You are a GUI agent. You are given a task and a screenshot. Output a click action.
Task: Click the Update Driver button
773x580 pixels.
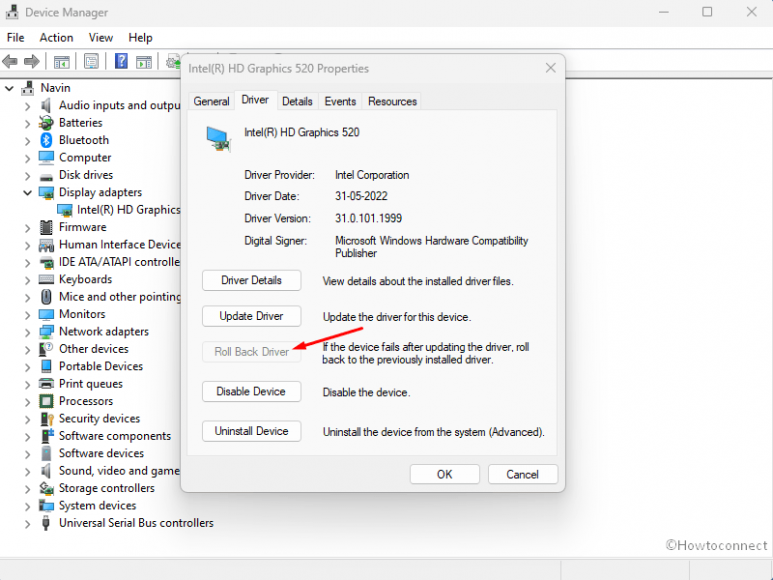251,316
